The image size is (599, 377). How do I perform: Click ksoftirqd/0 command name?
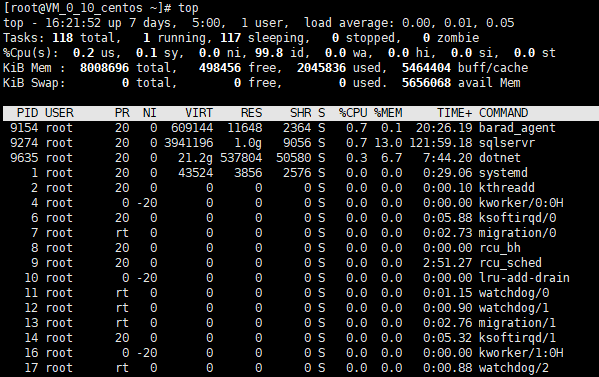(517, 218)
